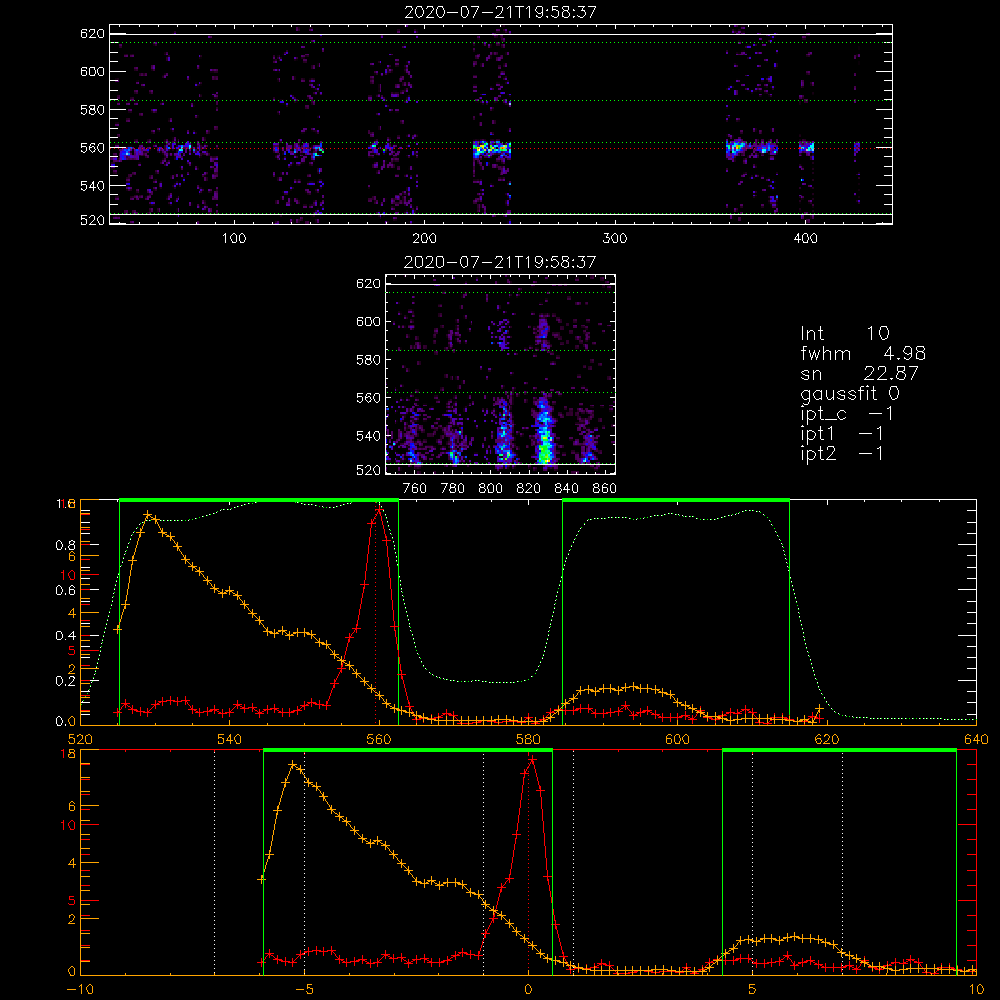Click x-axis label 400 on top spectrogram
The image size is (1000, 1000).
point(805,239)
